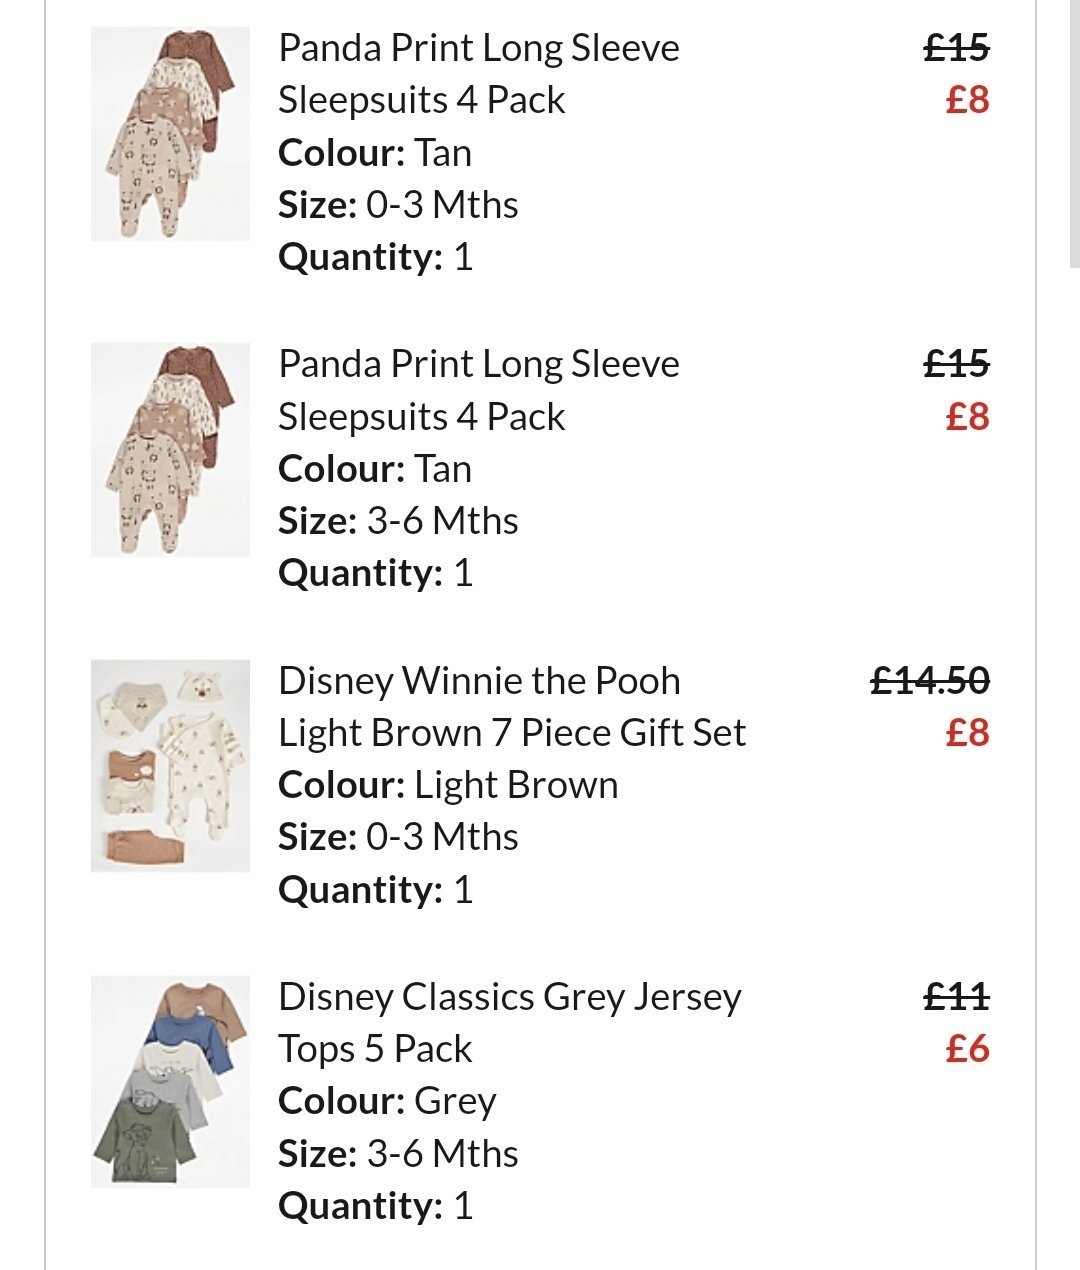Click the Winnie the Pooh gift set image
Image resolution: width=1080 pixels, height=1270 pixels.
click(x=170, y=766)
